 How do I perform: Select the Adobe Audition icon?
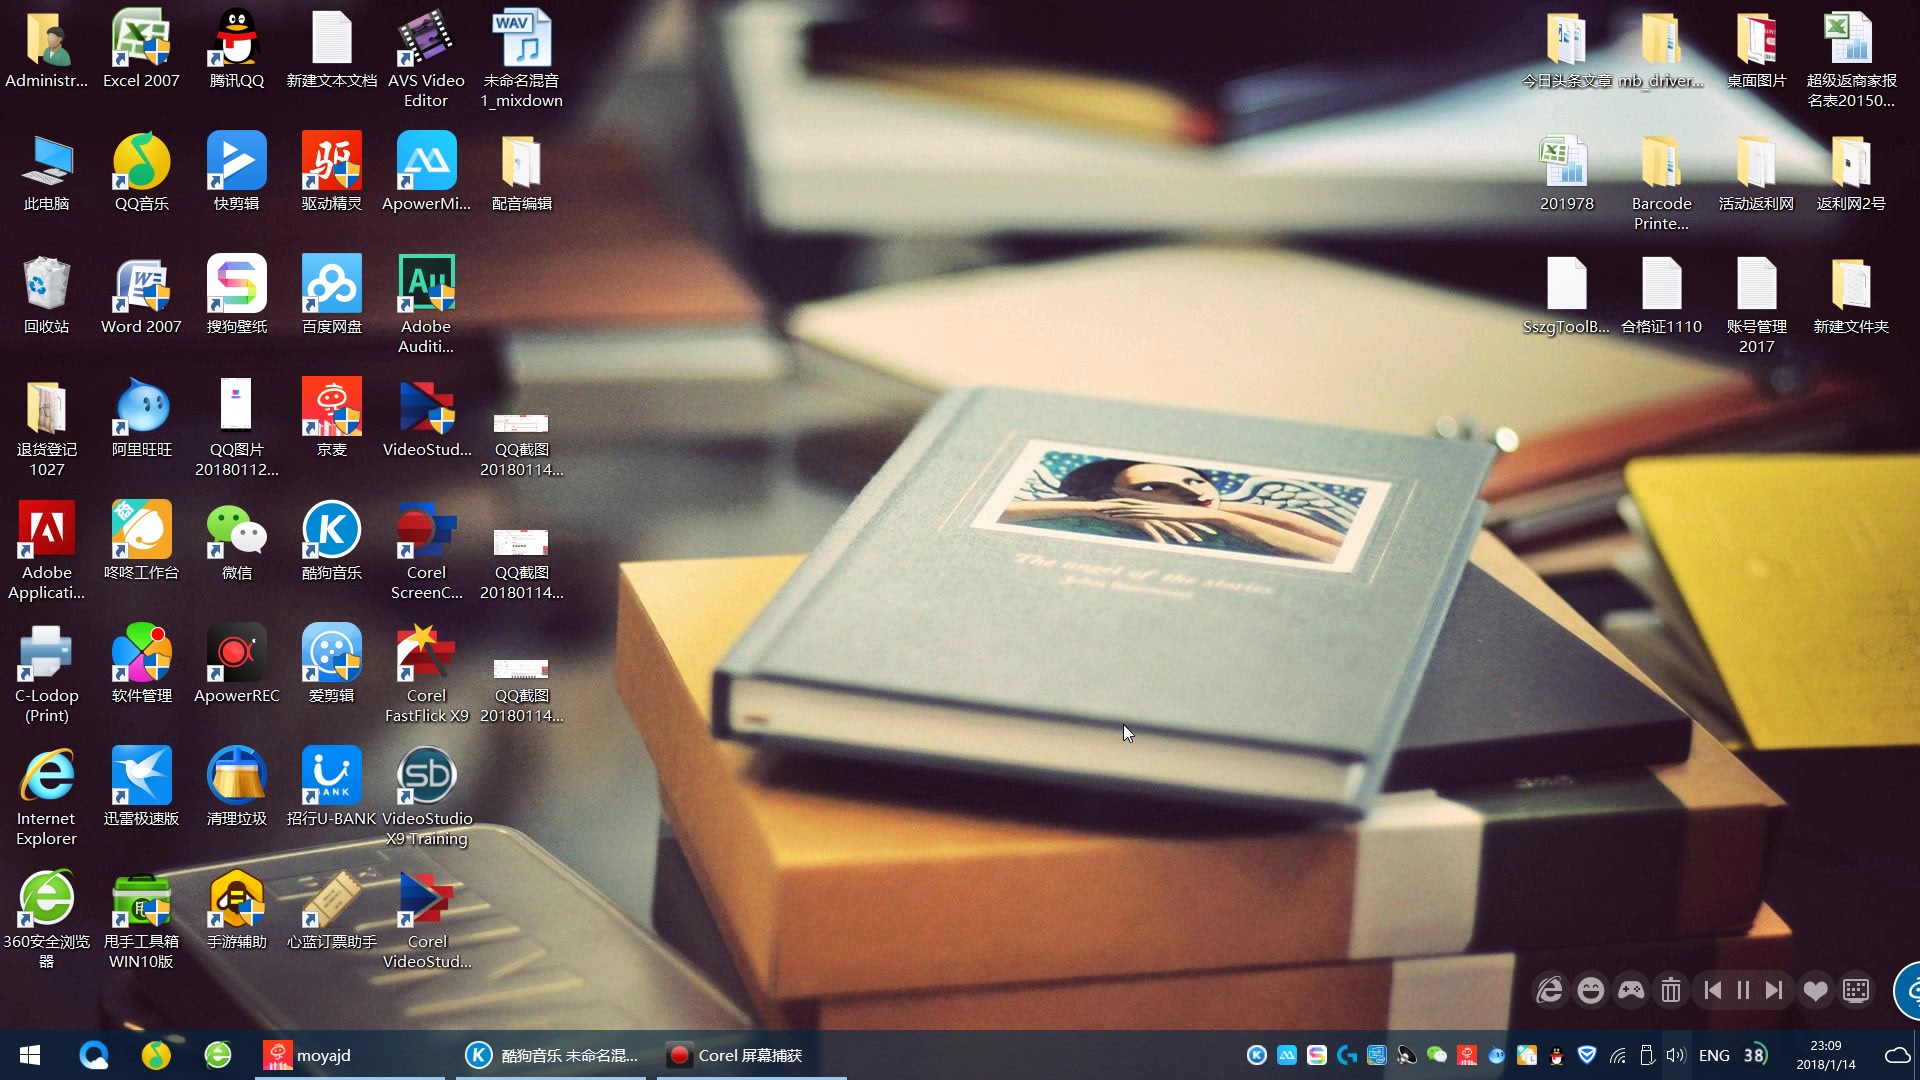(426, 306)
